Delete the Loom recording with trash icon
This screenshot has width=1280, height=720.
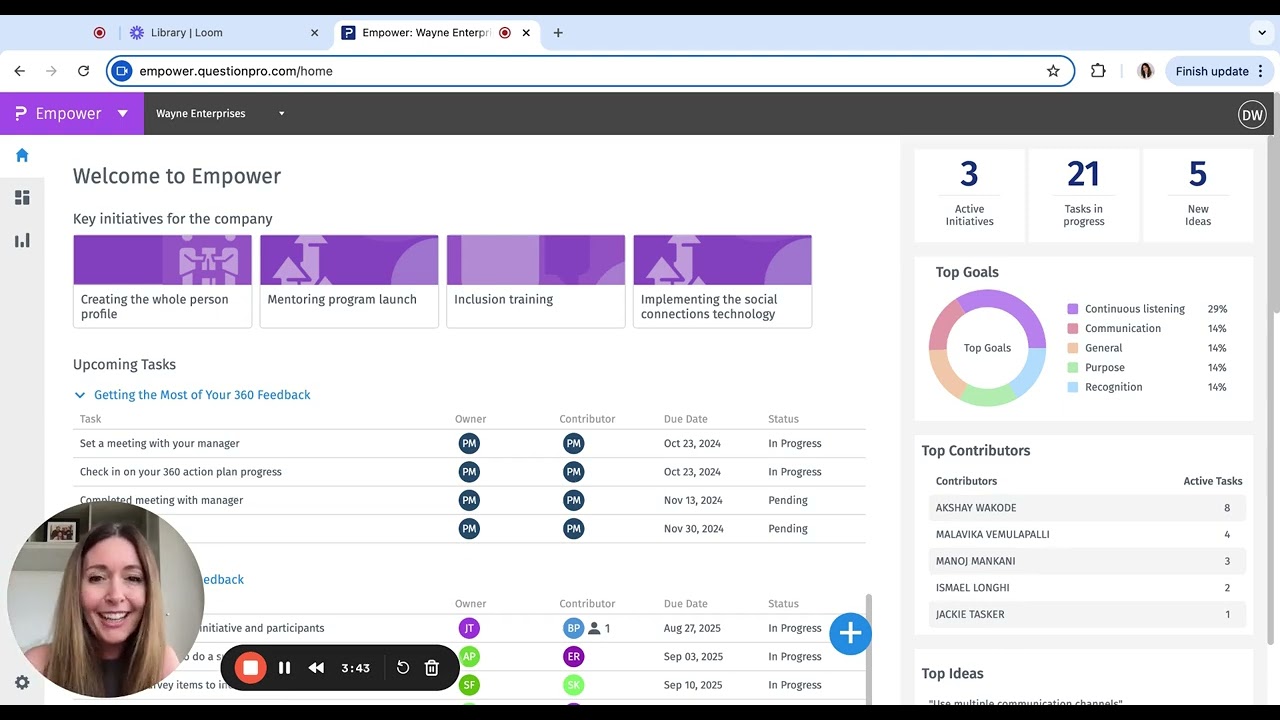pyautogui.click(x=432, y=668)
